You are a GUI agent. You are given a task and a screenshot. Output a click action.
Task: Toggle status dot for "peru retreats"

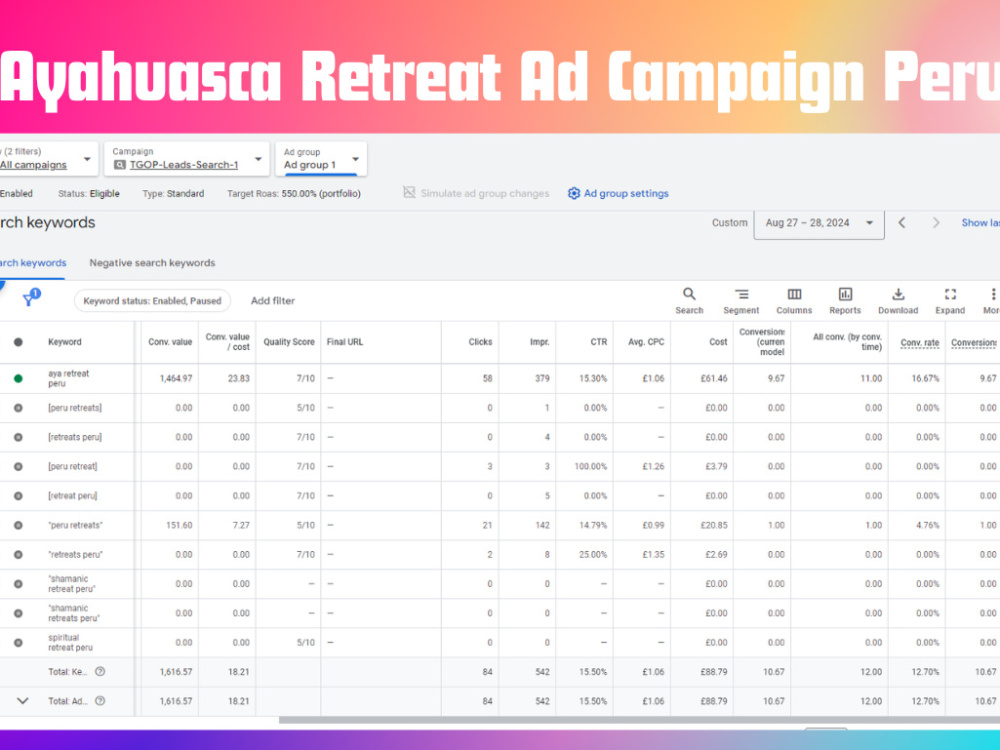[18, 525]
